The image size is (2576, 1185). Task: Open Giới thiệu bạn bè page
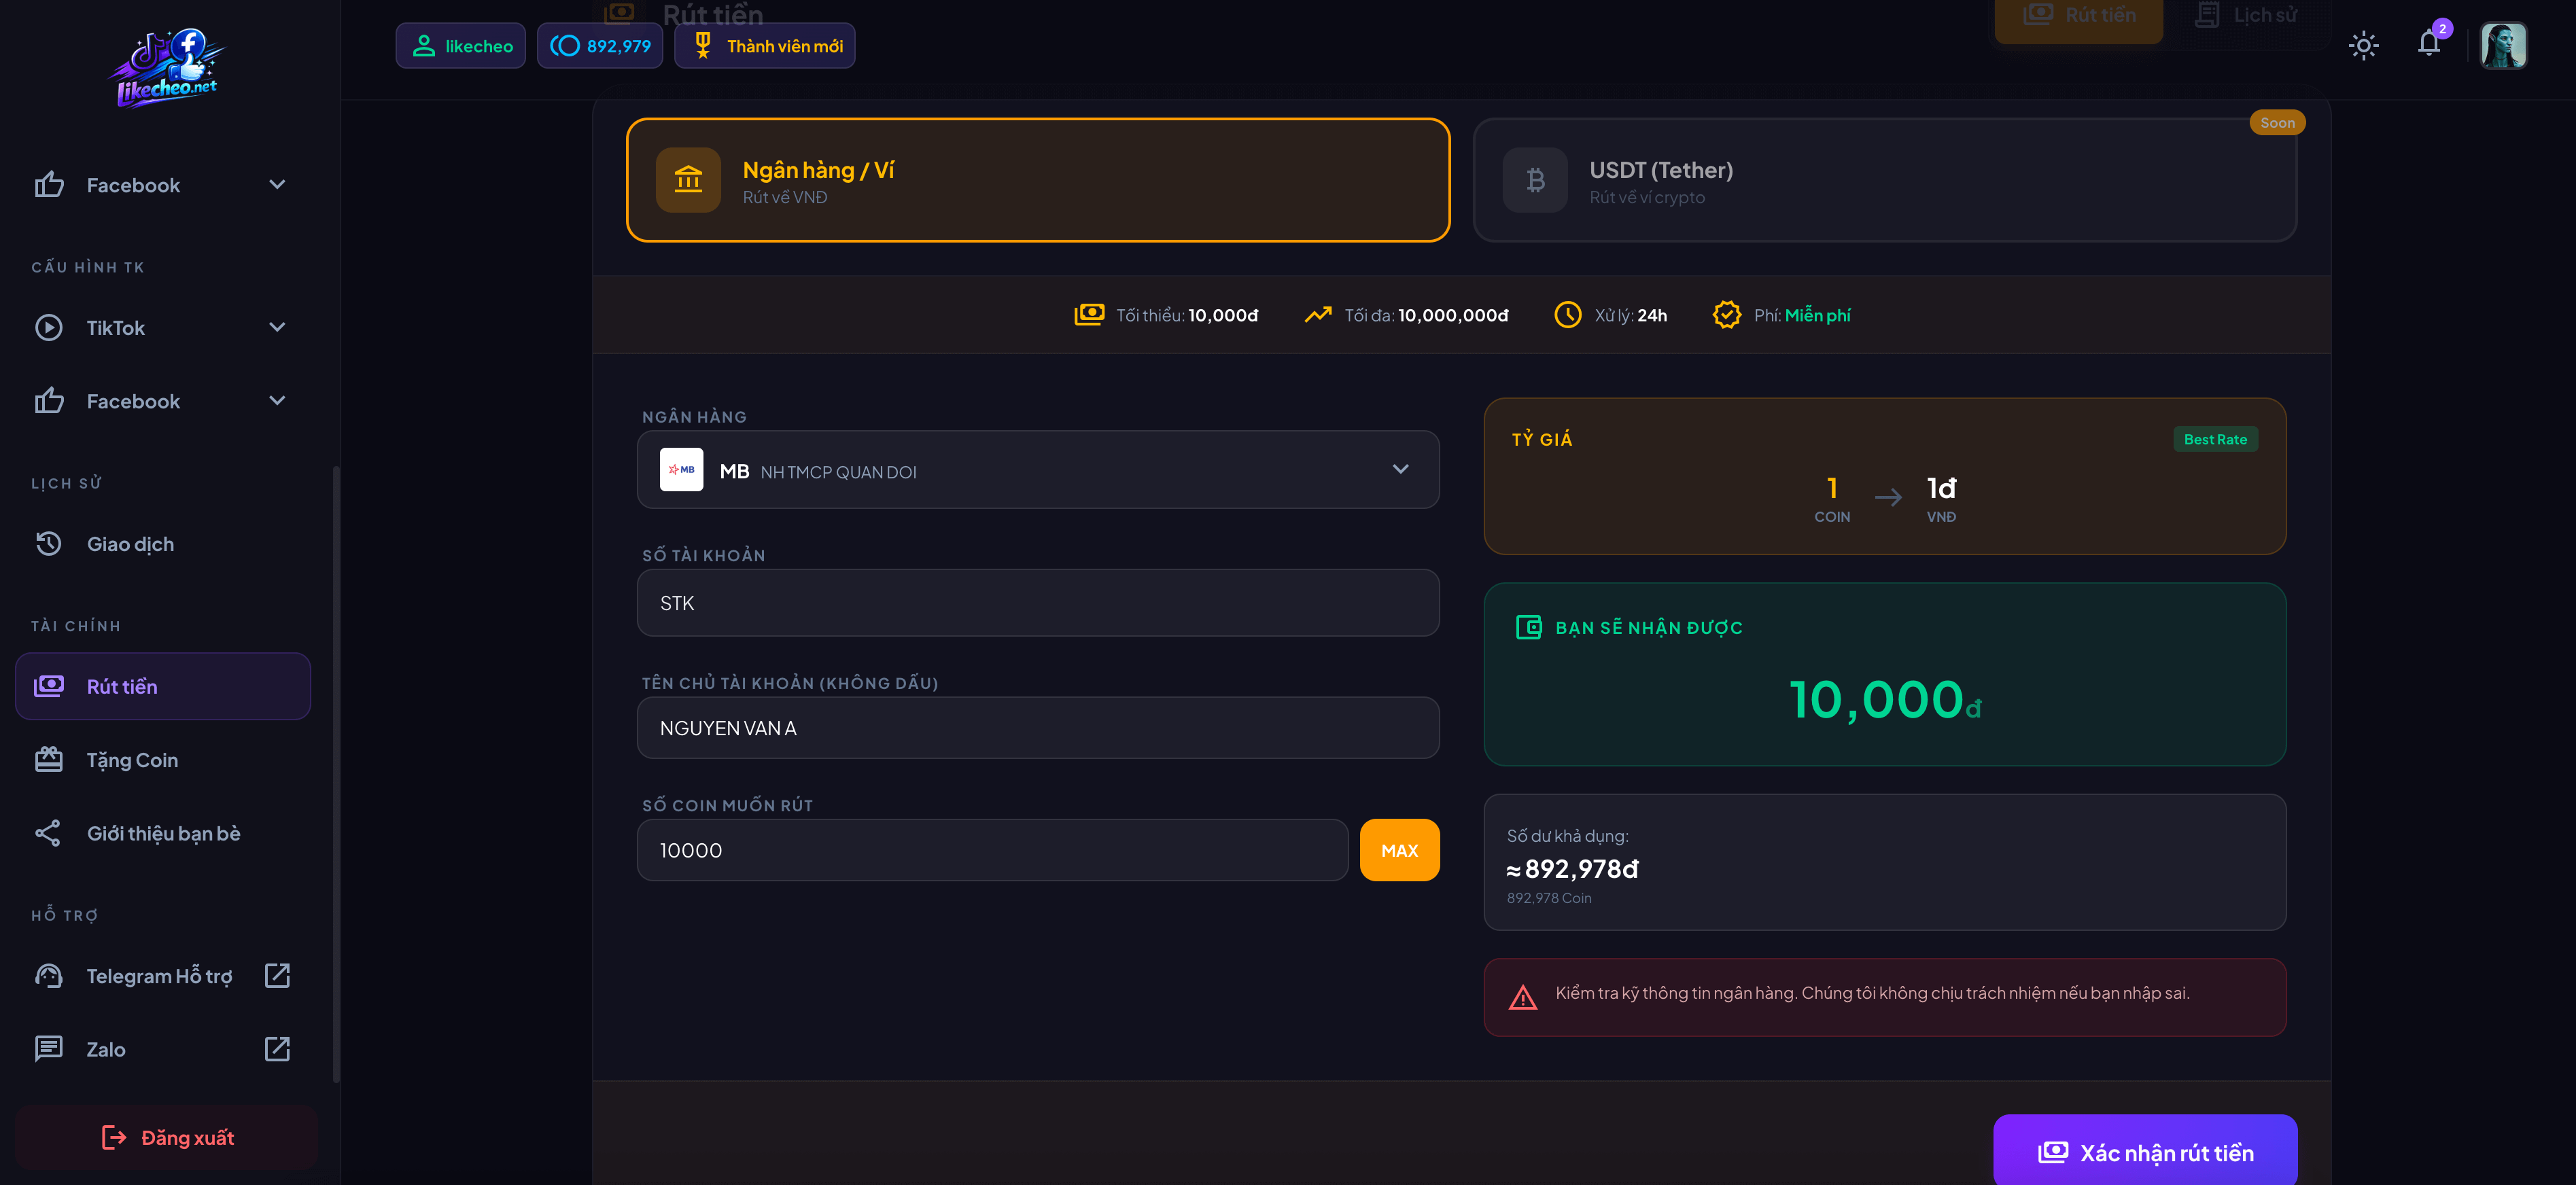[x=163, y=833]
